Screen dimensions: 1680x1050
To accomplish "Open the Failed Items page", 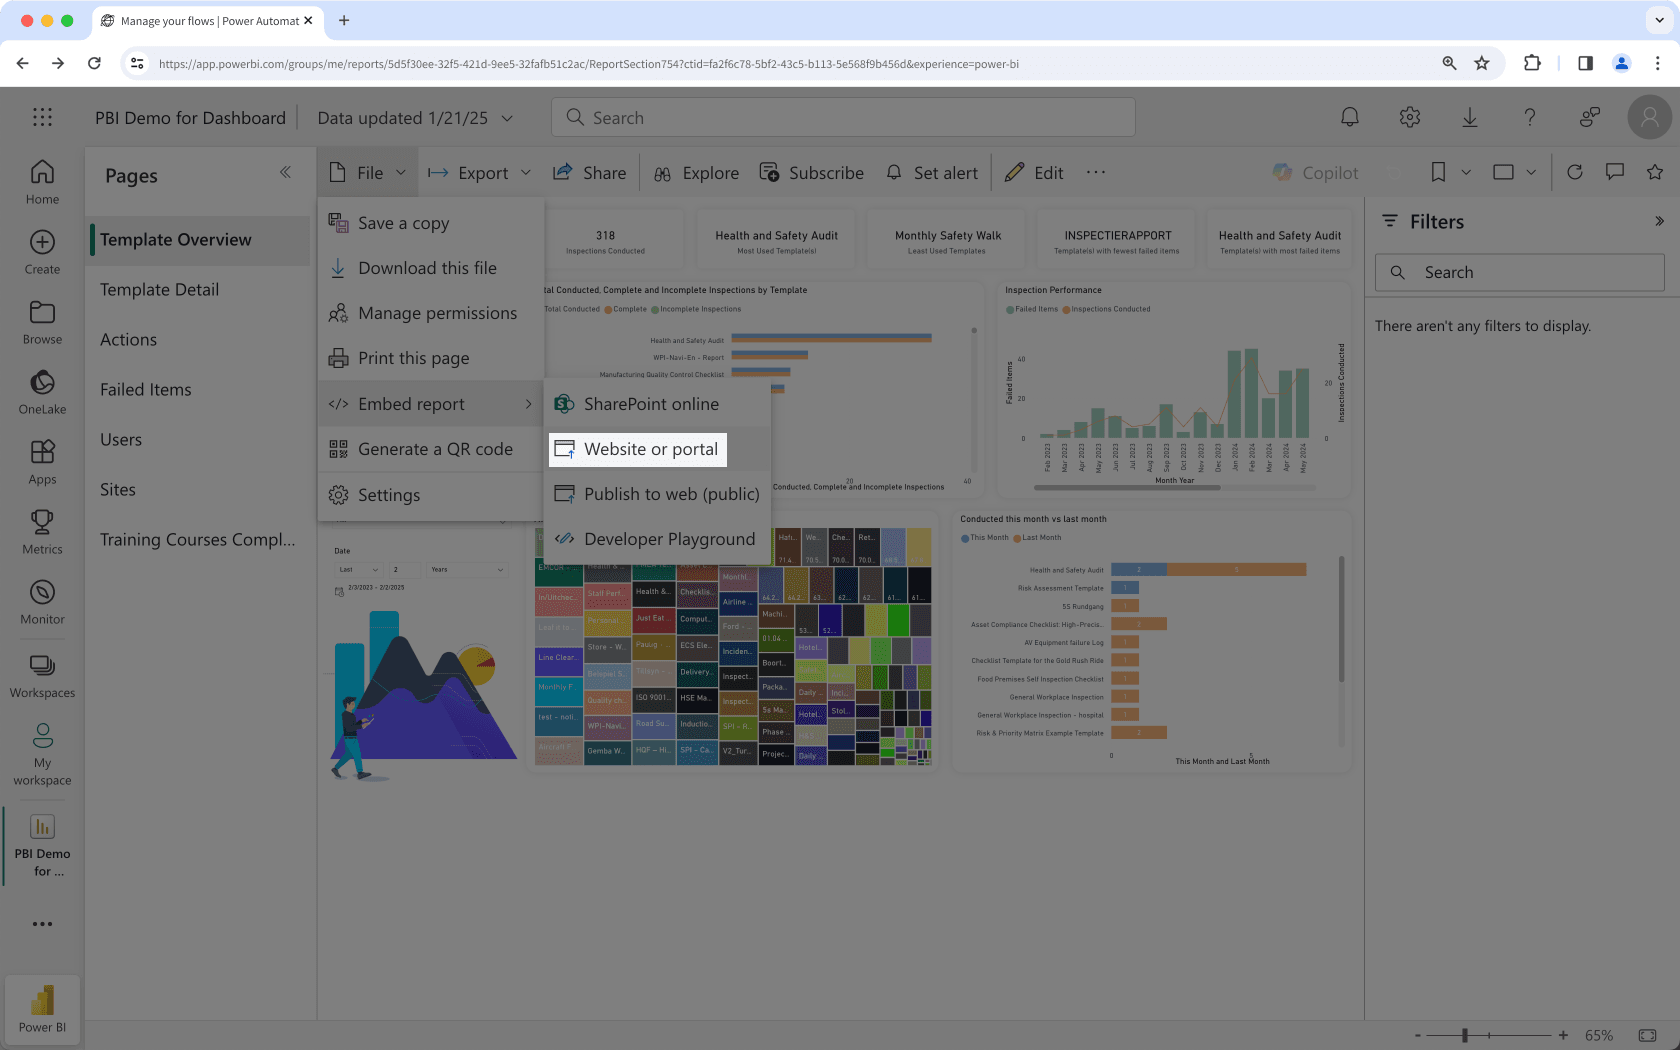I will (x=146, y=390).
